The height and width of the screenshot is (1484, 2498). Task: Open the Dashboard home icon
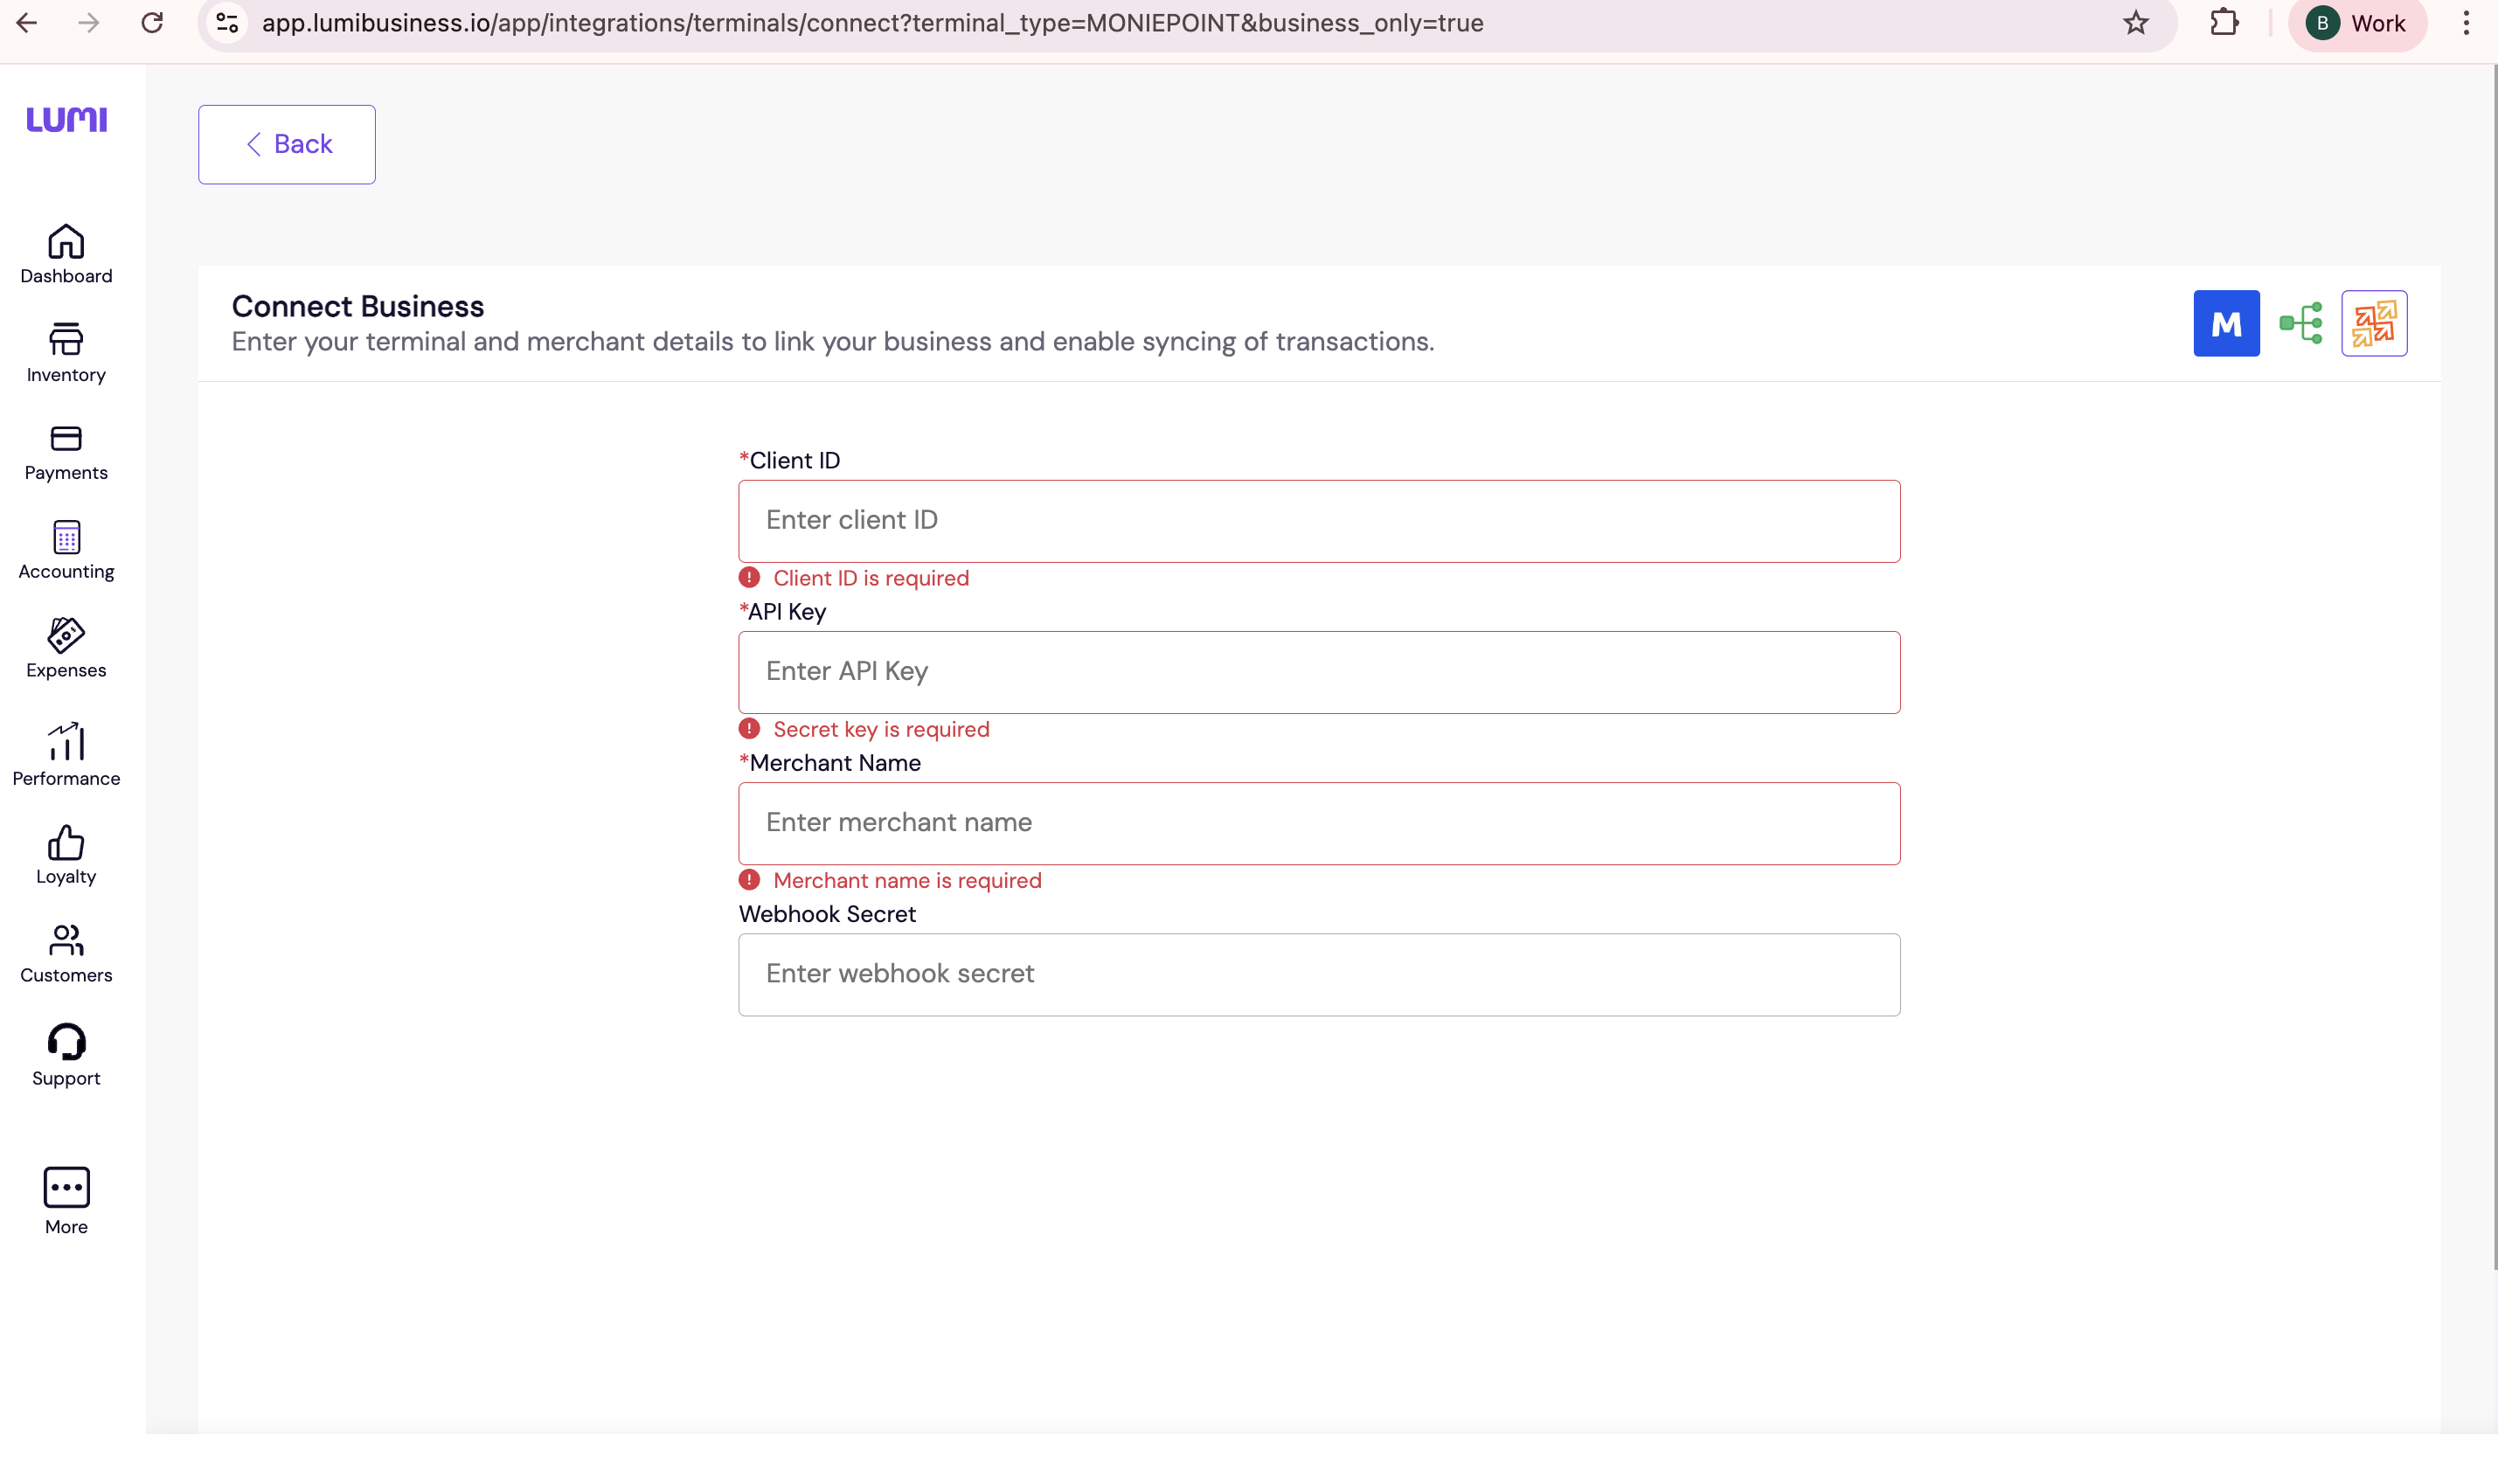click(x=66, y=243)
